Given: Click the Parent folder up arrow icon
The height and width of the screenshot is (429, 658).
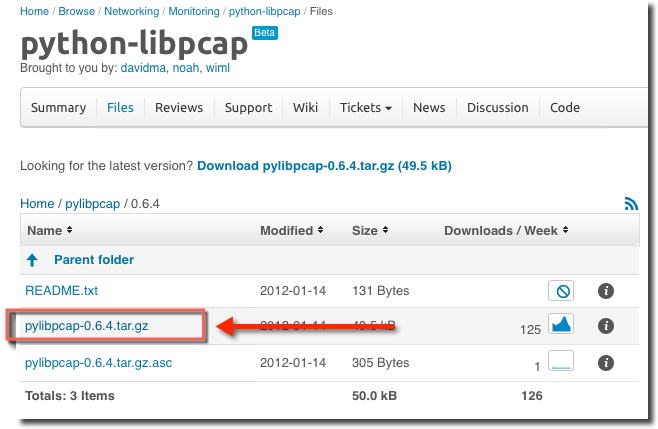Looking at the screenshot, I should tap(32, 260).
